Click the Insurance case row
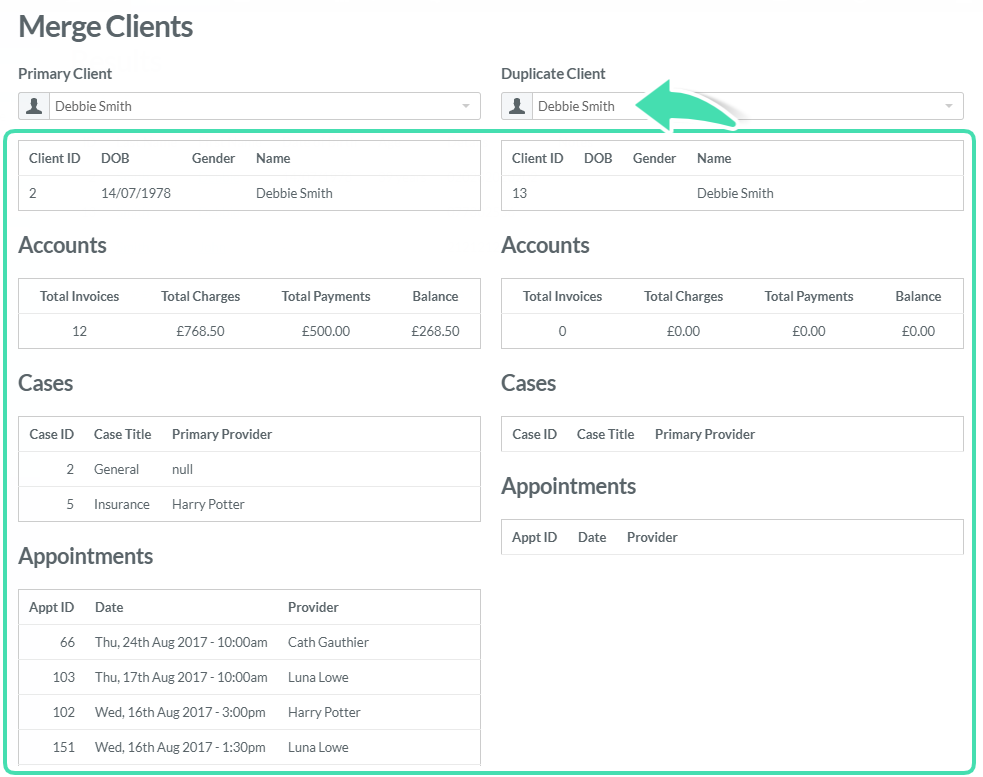983x777 pixels. coord(250,504)
